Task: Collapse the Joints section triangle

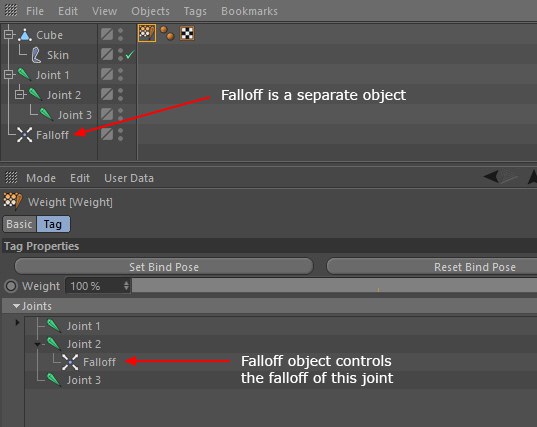Action: (16, 306)
